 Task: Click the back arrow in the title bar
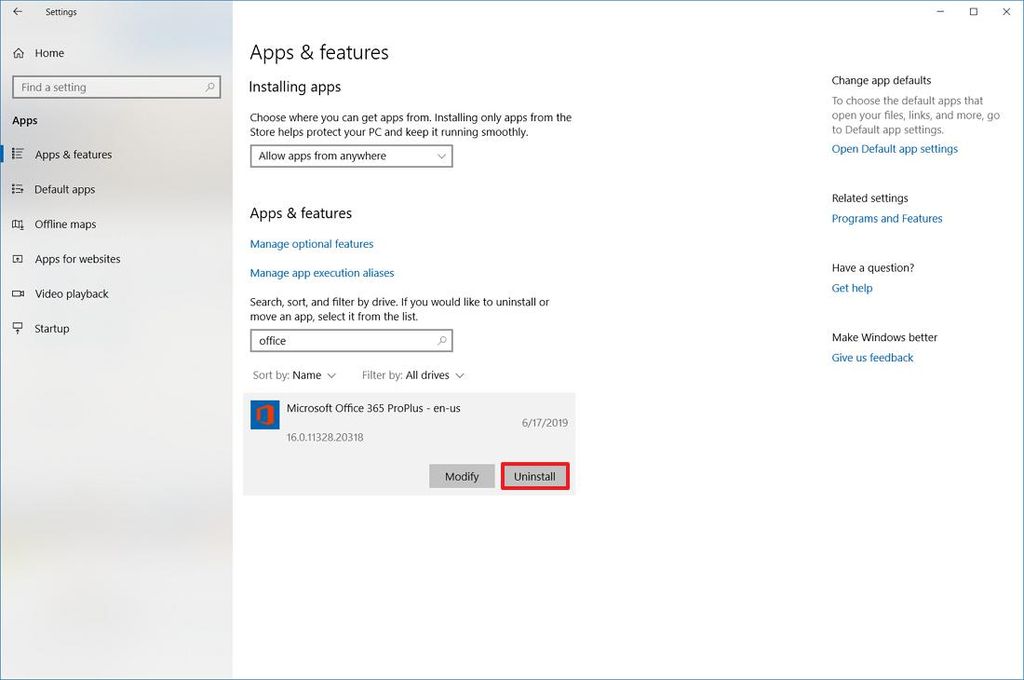click(16, 11)
